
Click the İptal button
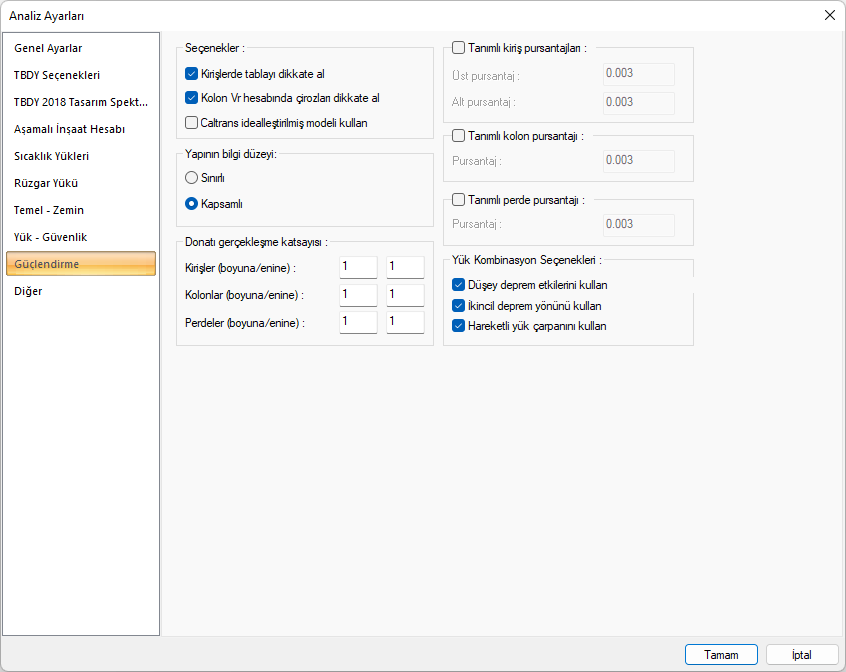pos(802,655)
